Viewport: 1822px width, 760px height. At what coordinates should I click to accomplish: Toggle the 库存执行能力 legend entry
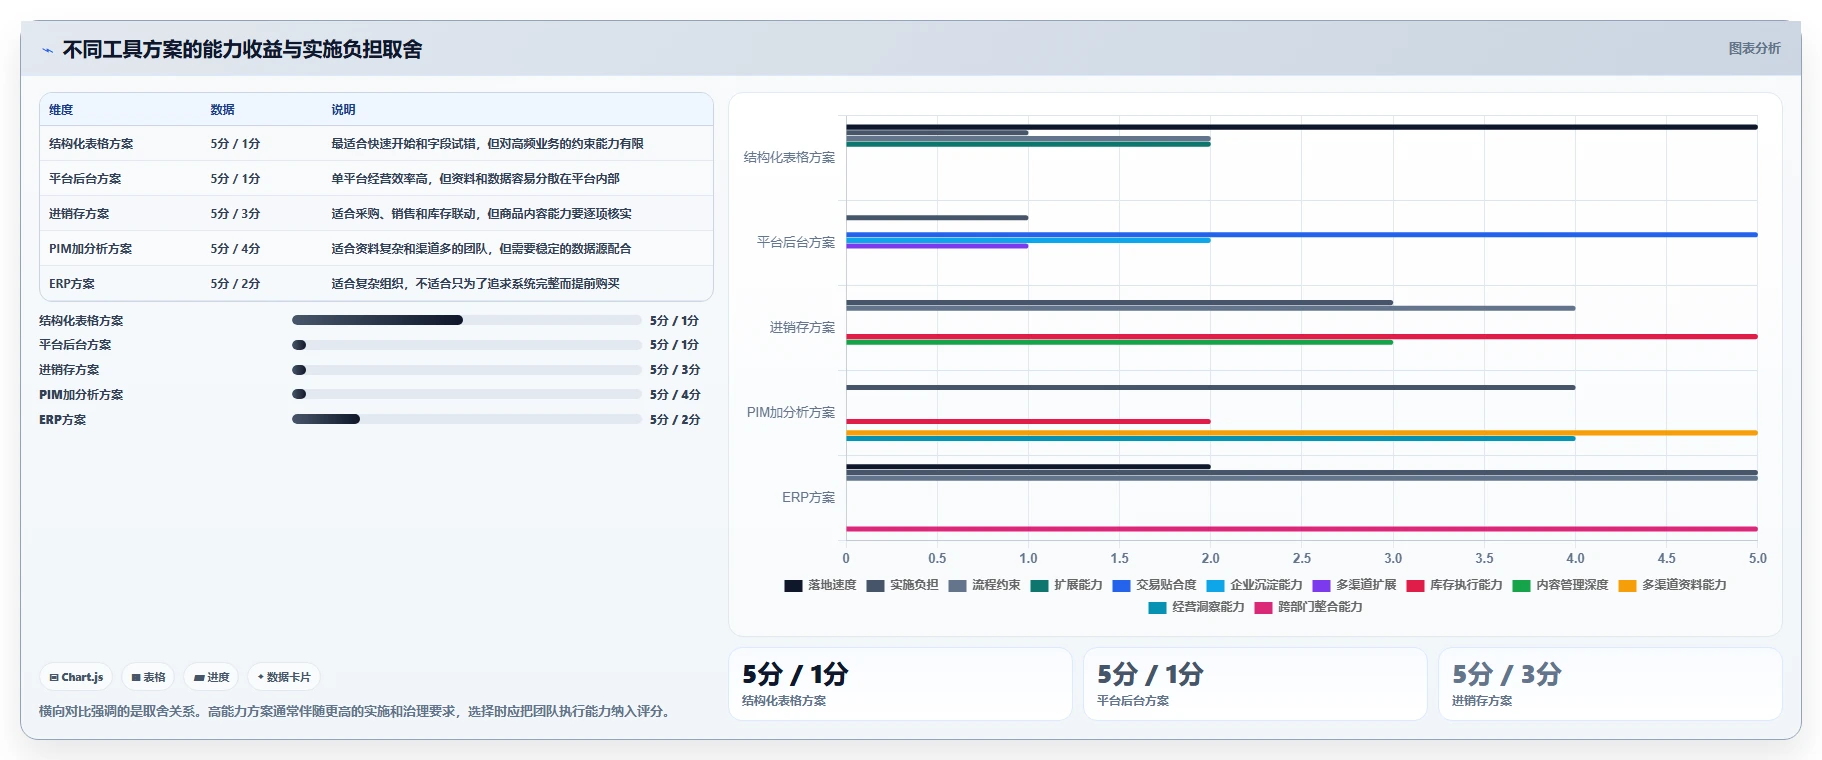(x=1454, y=585)
